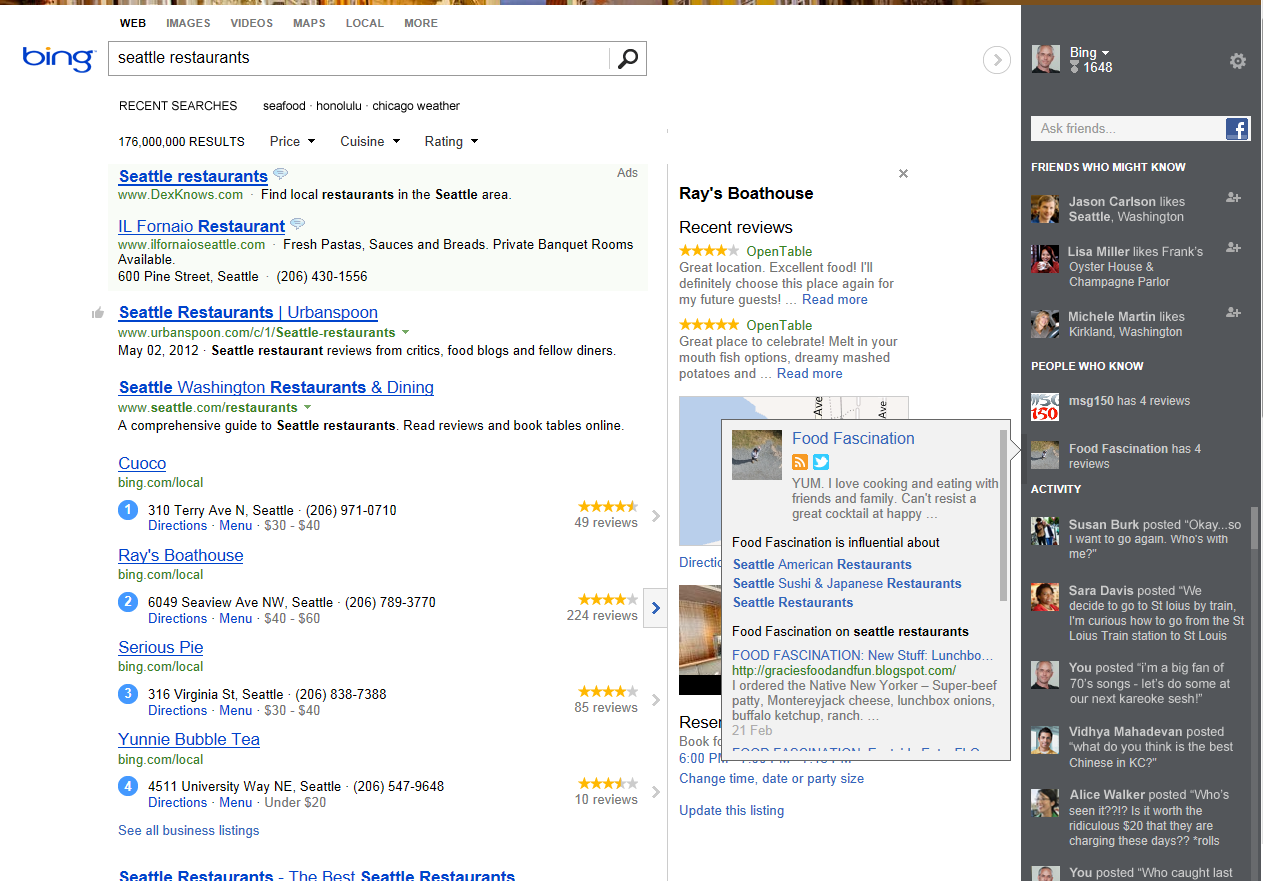
Task: Click map pin number 3 for Serious Pie
Action: tap(128, 694)
